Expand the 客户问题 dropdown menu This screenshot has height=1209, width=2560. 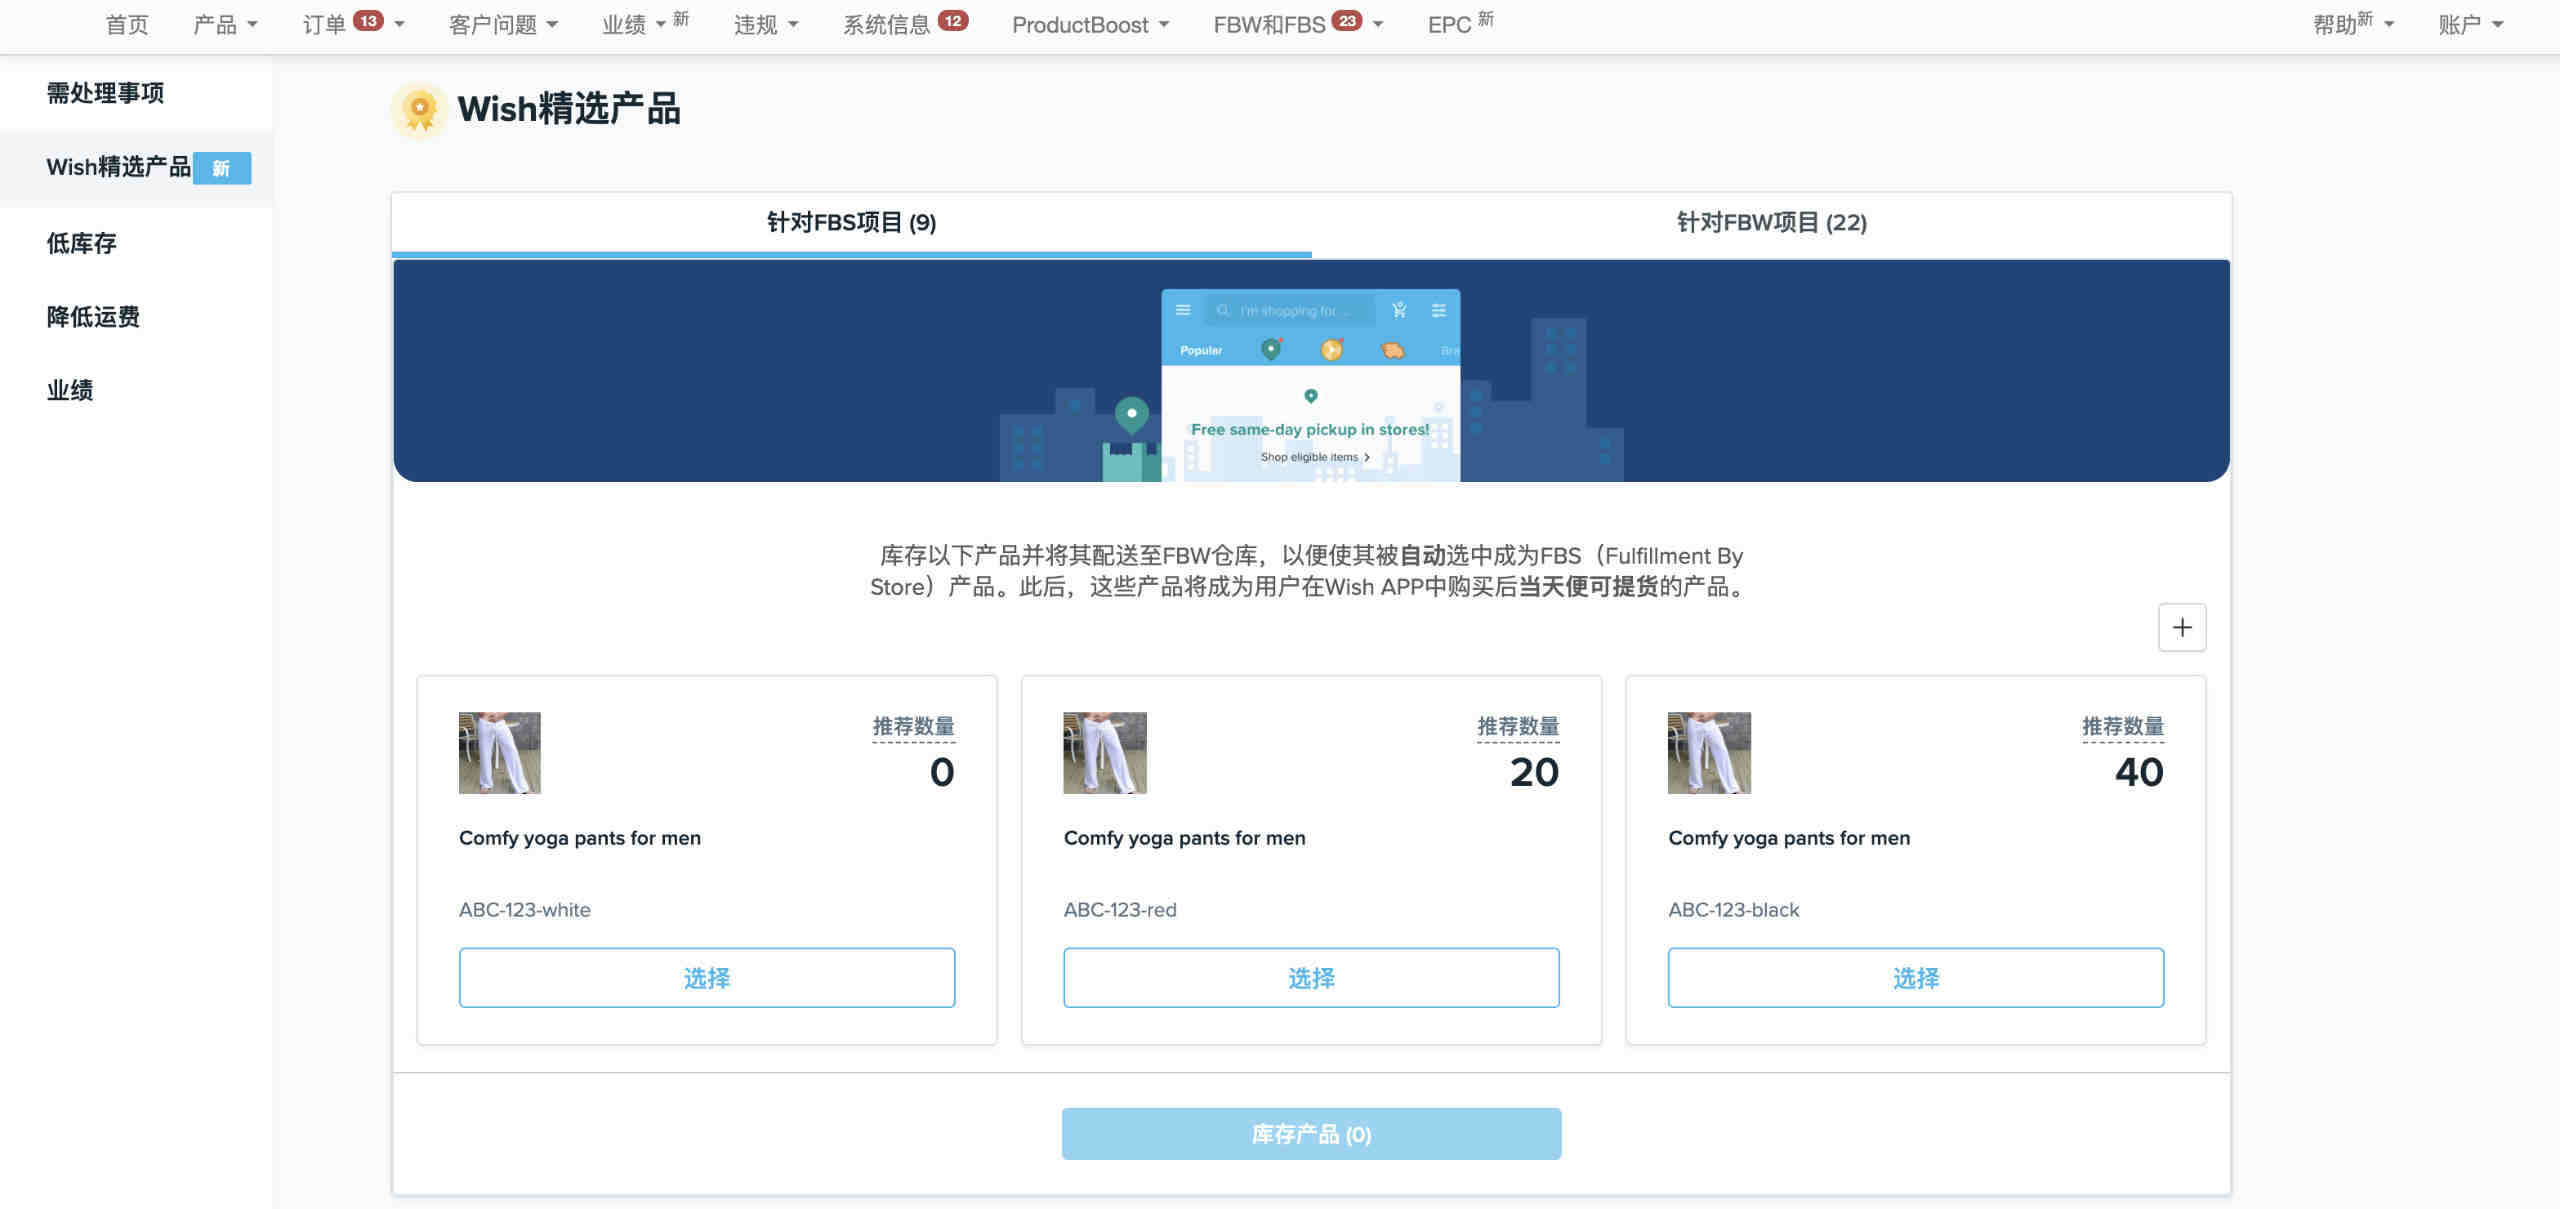(x=503, y=24)
